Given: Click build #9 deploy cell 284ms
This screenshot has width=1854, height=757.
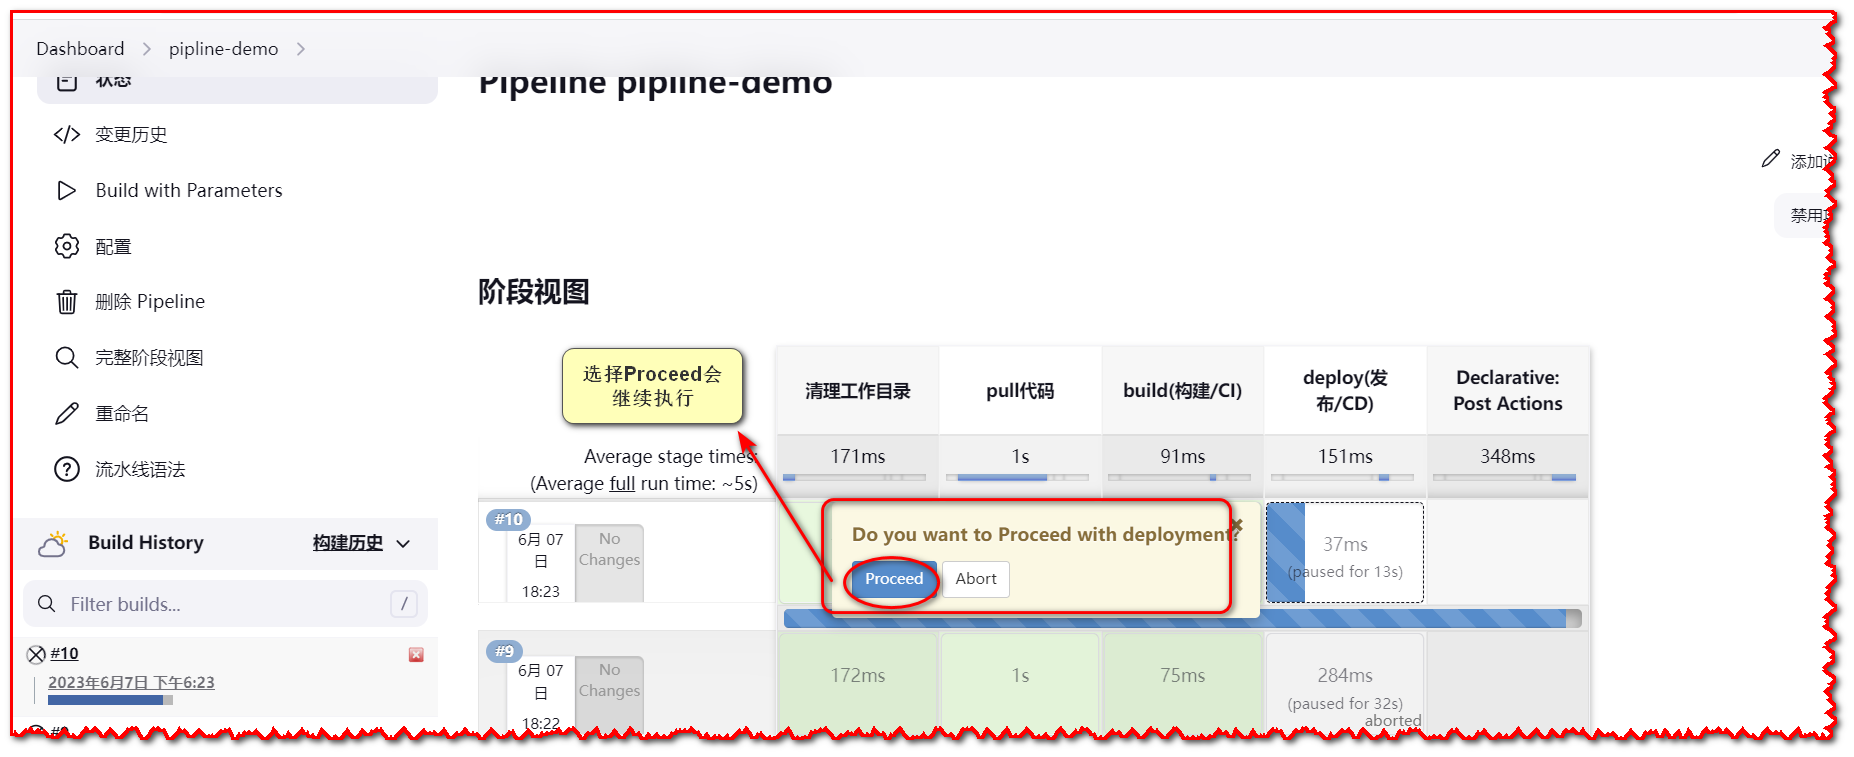Looking at the screenshot, I should [1345, 682].
